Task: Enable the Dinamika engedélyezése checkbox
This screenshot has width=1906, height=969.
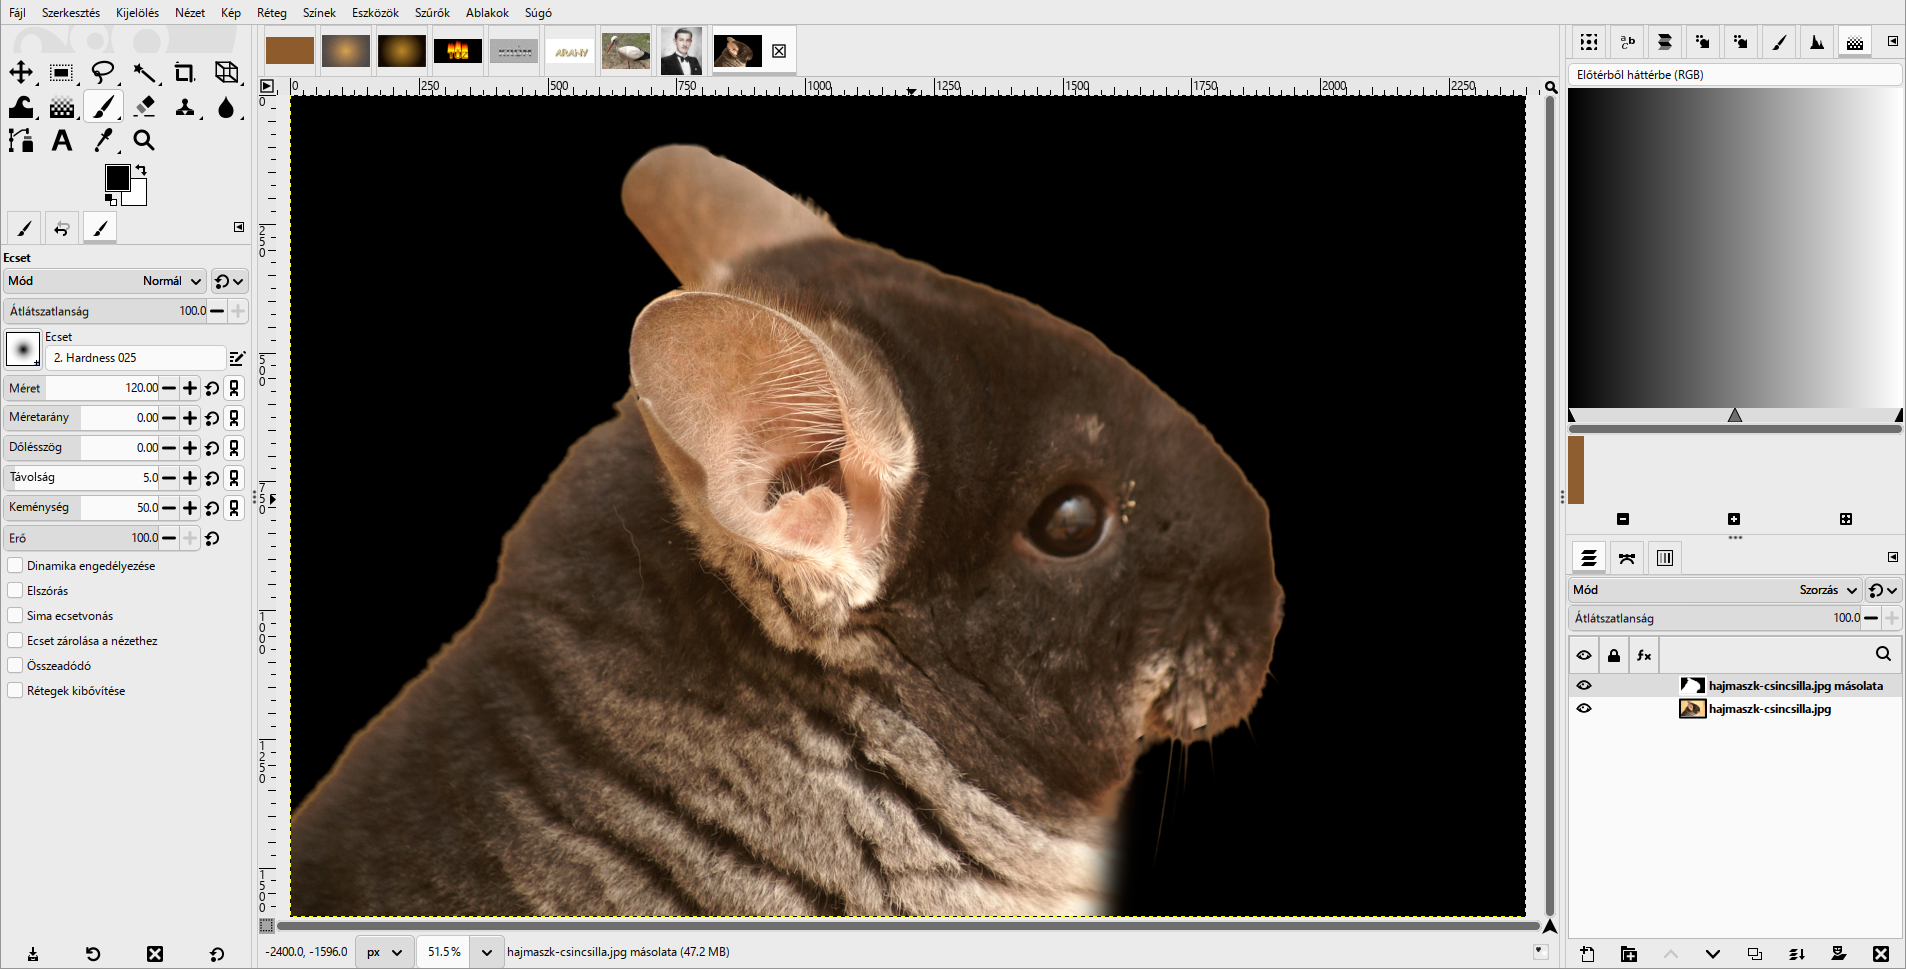Action: point(15,565)
